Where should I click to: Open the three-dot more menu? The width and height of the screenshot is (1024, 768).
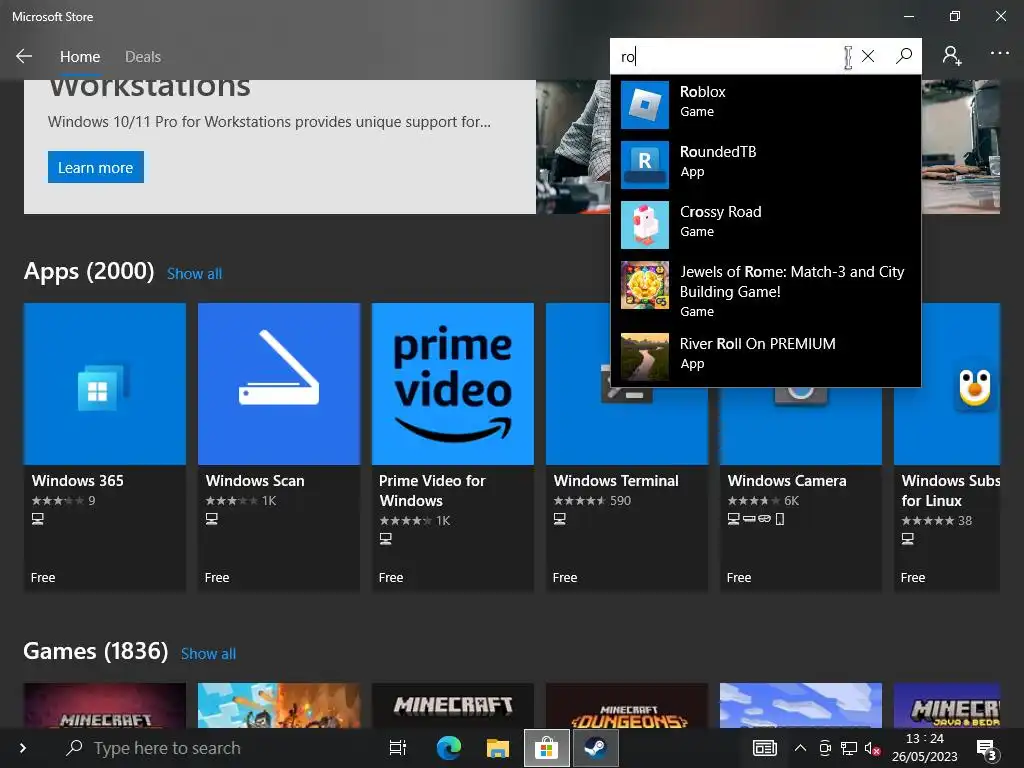999,53
